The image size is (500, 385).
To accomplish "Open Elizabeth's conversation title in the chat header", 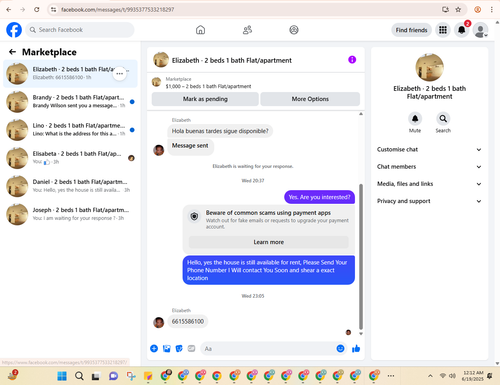I will click(232, 60).
